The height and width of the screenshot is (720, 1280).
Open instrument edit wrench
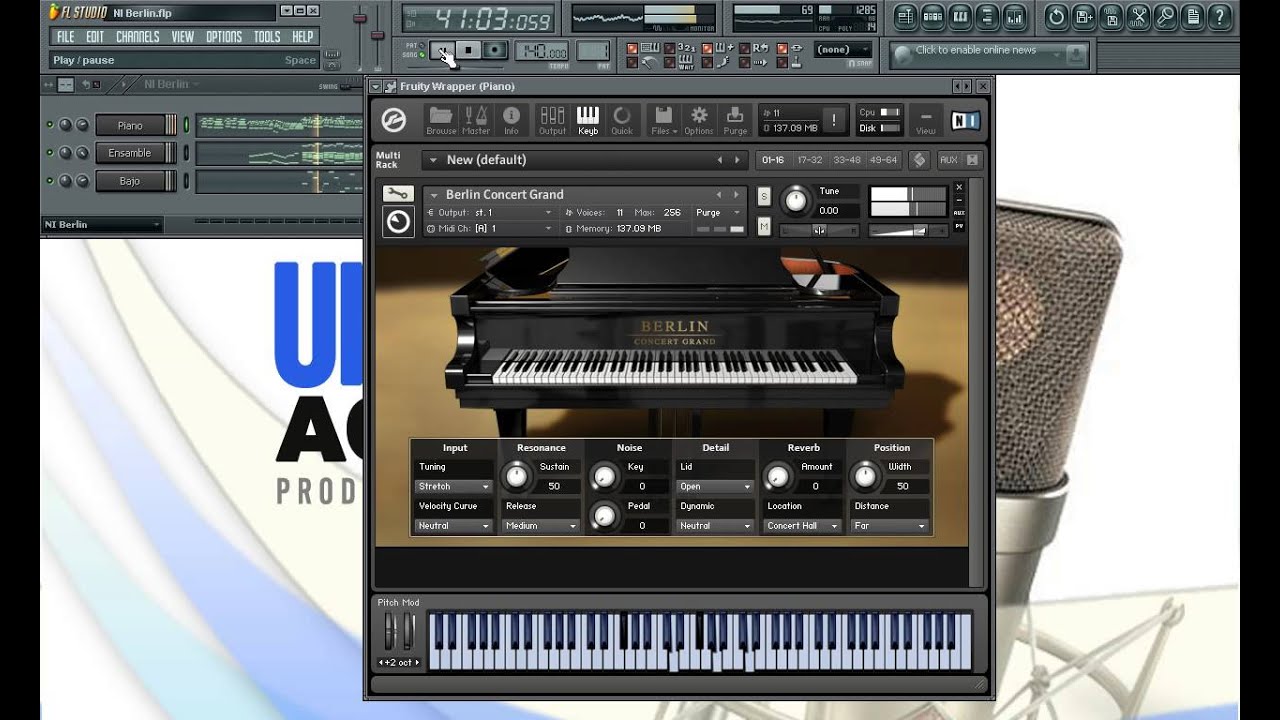(397, 194)
